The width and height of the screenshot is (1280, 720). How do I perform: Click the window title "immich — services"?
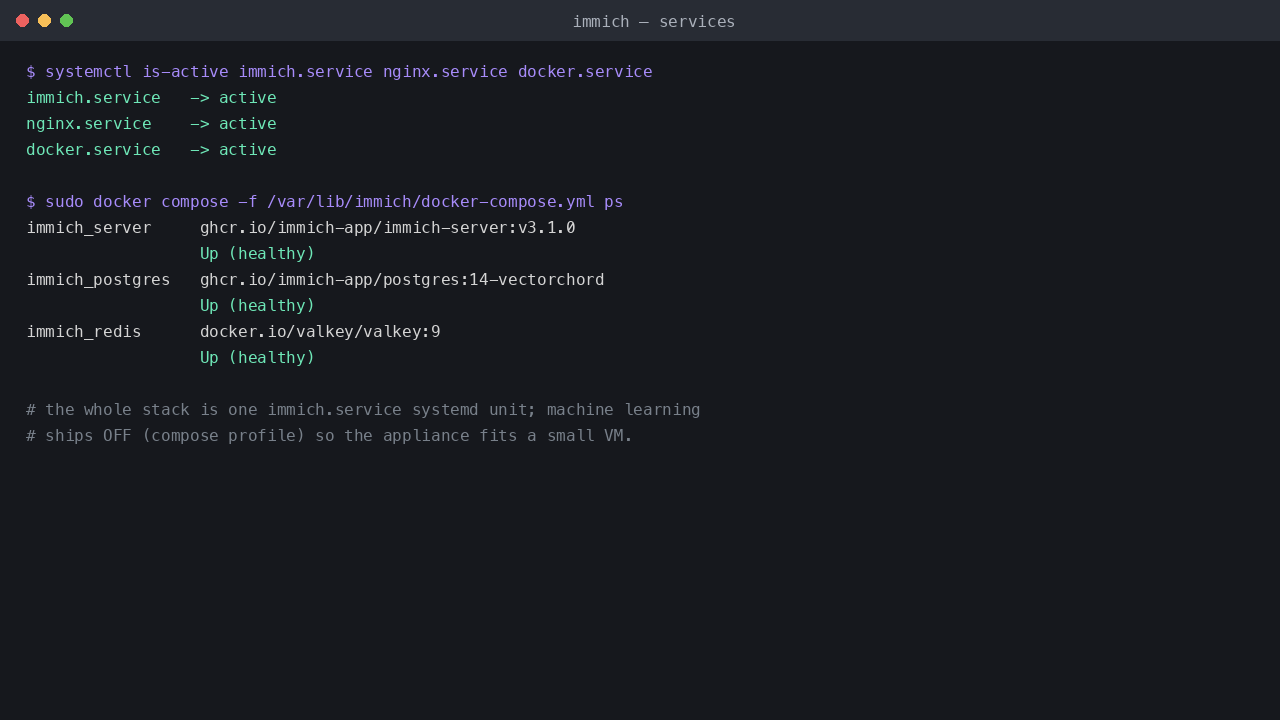coord(654,21)
